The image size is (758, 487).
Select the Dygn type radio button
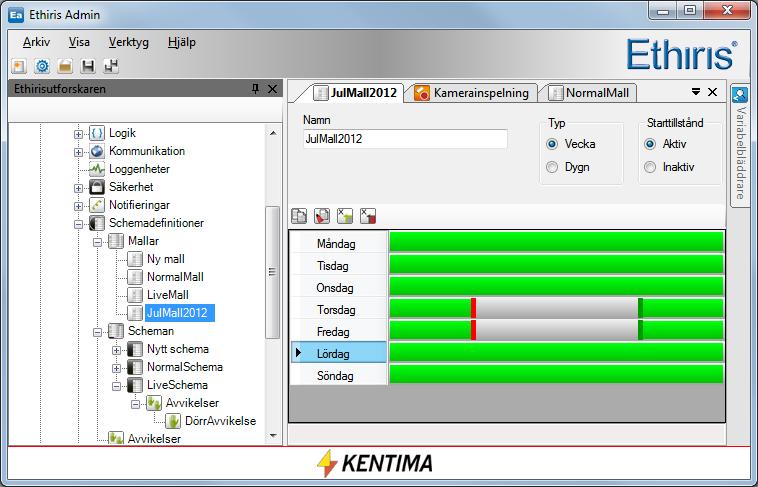click(x=552, y=167)
